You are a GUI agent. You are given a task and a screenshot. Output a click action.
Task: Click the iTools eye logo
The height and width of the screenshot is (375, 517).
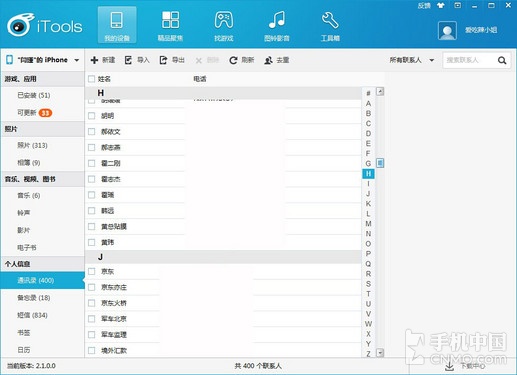[21, 25]
